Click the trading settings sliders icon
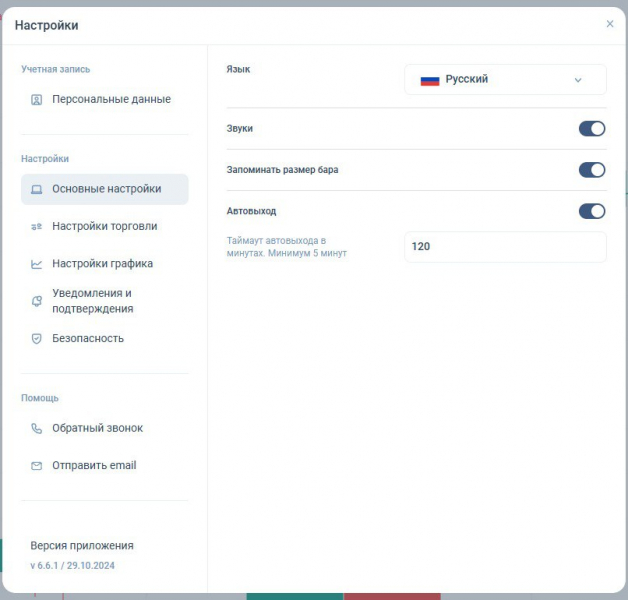 (36, 227)
